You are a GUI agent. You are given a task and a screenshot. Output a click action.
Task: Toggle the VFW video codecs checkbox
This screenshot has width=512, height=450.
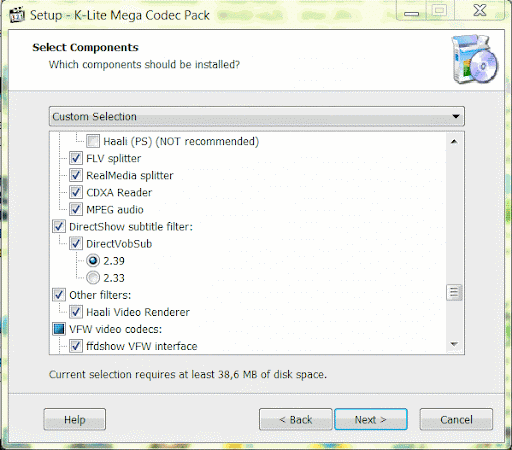pyautogui.click(x=59, y=329)
